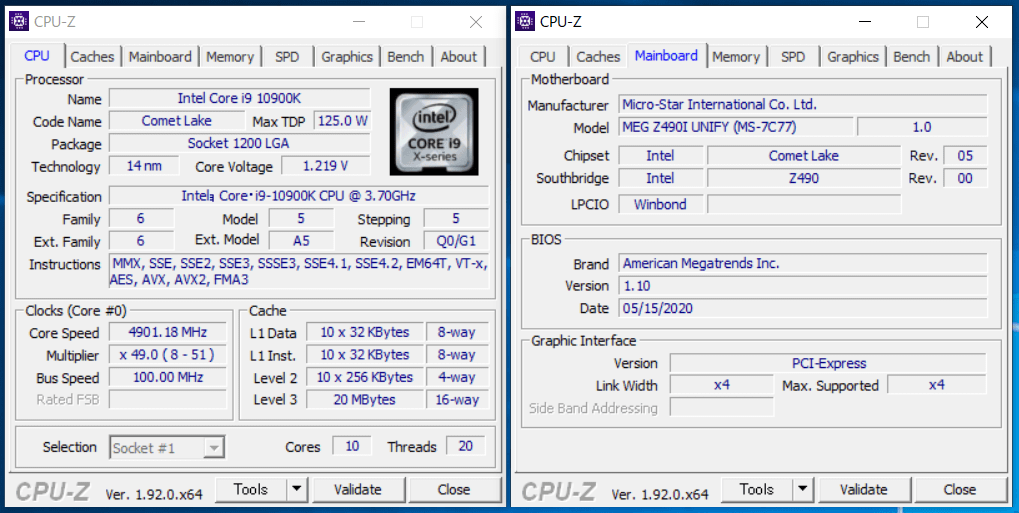
Task: Click L1 Data value 10 x 32 KBytes
Action: tap(365, 332)
